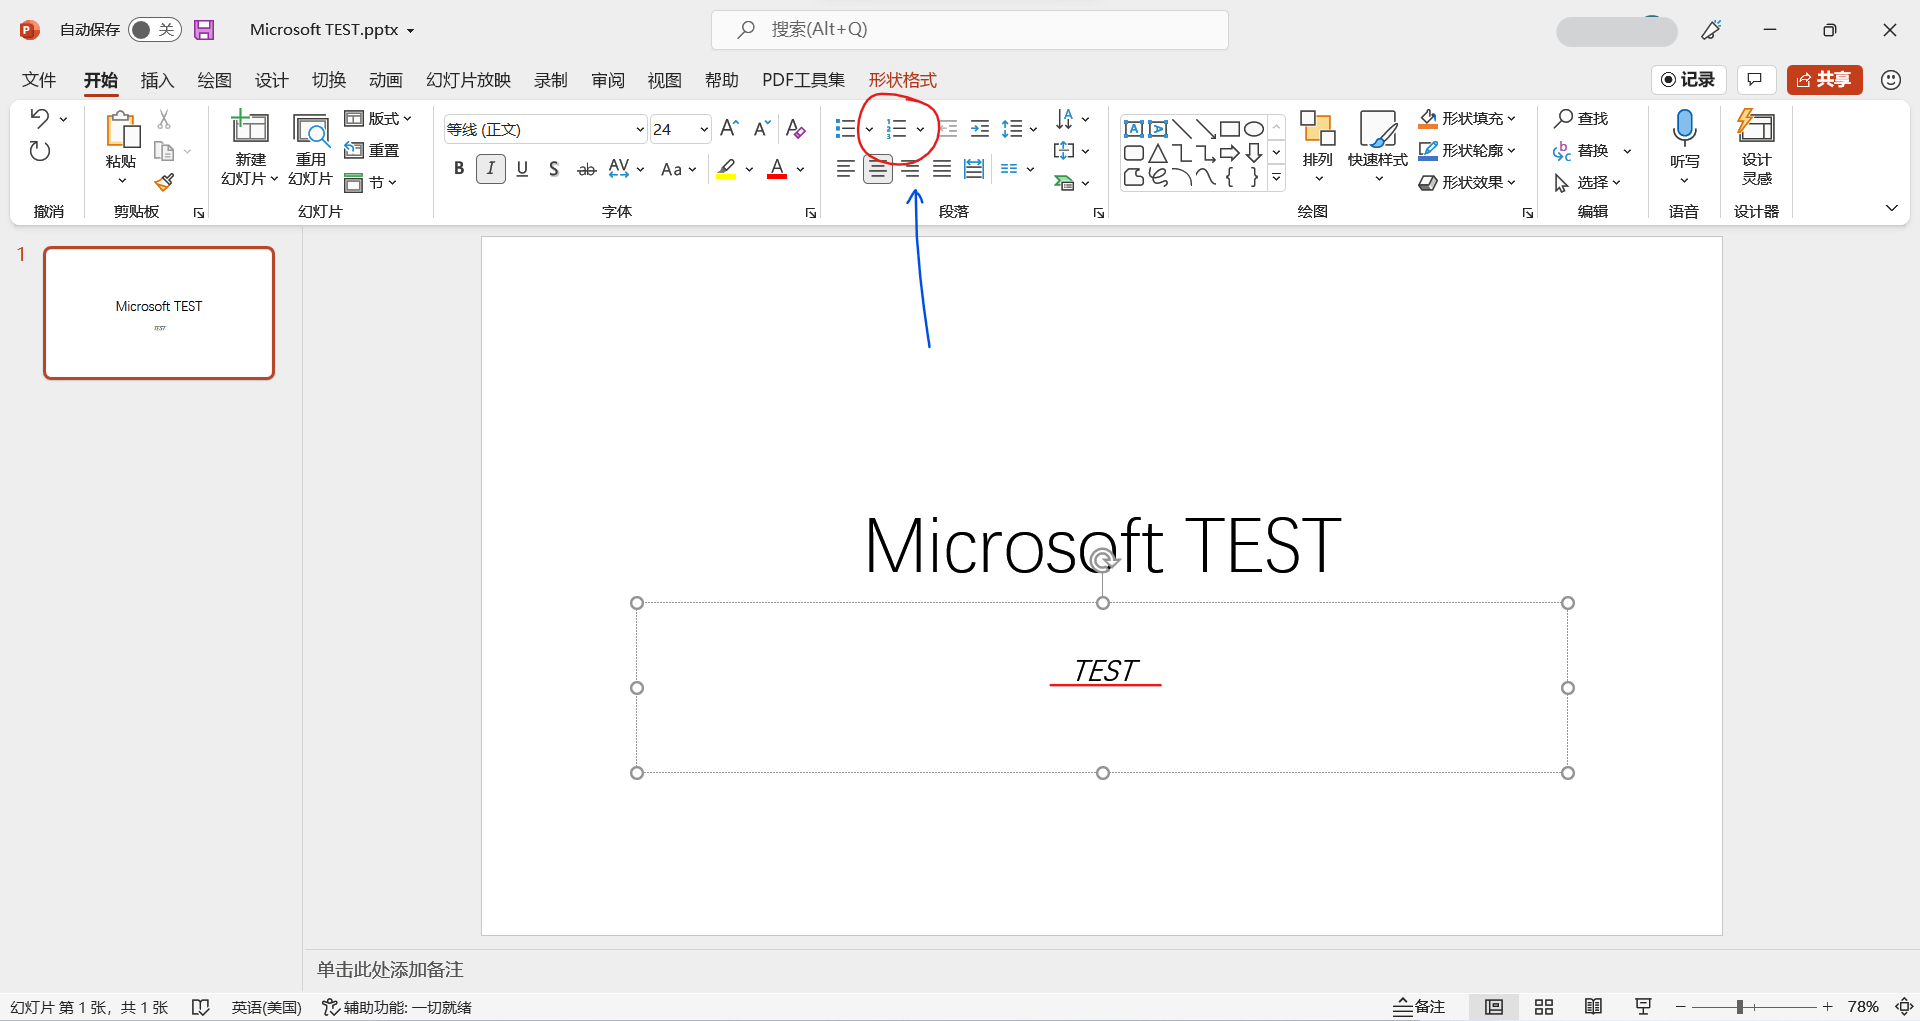
Task: Click the accessibility status button
Action: (x=397, y=1007)
